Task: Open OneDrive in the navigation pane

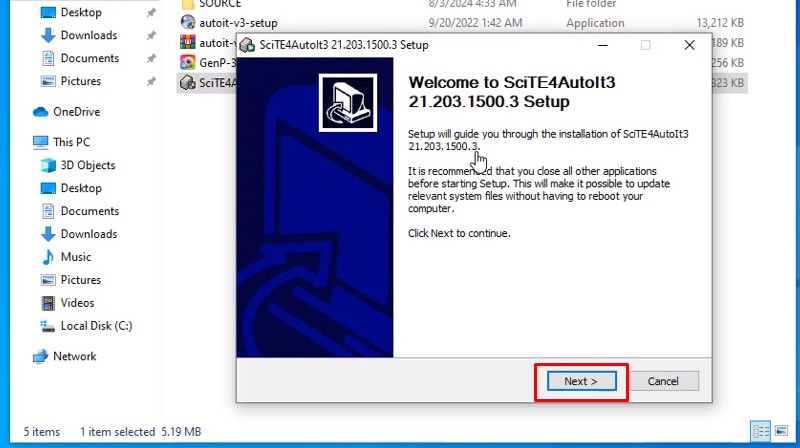Action: 76,112
